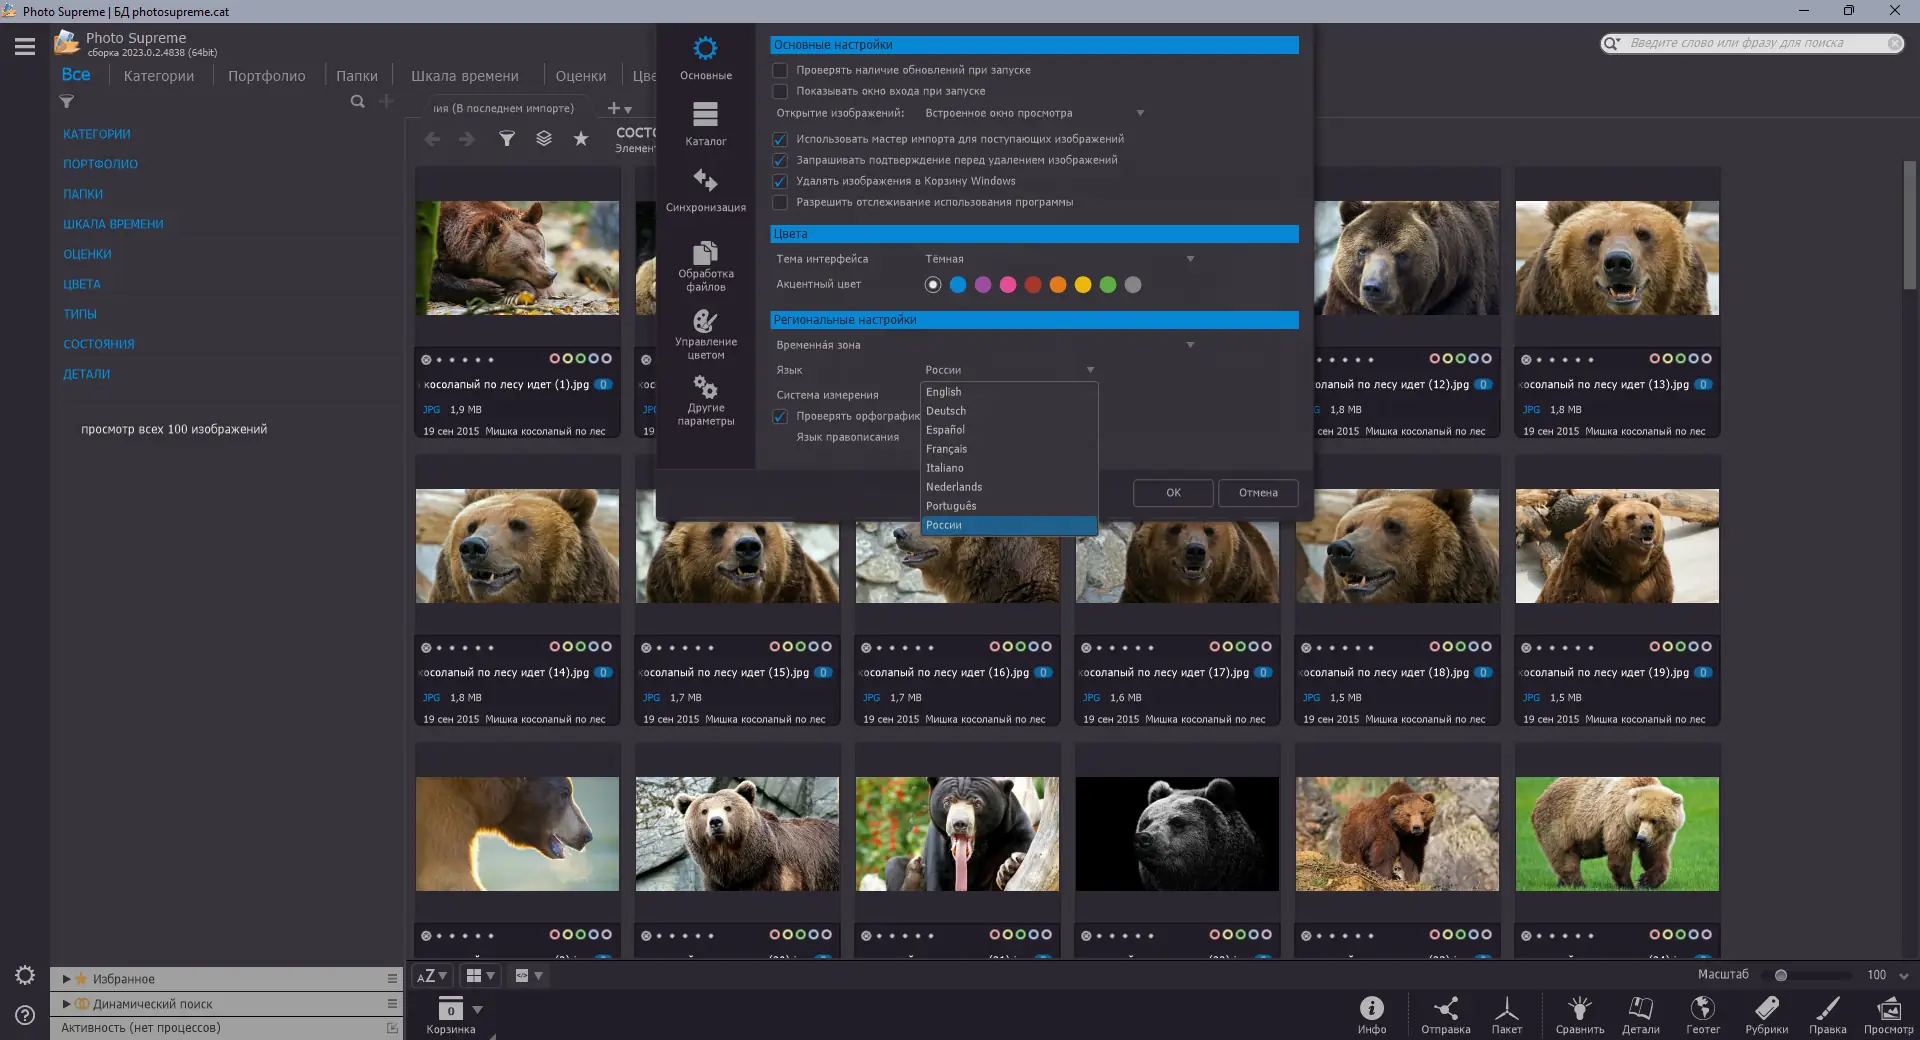Toggle Удалять изображения в Корзину Windows
Viewport: 1920px width, 1040px height.
(x=780, y=181)
